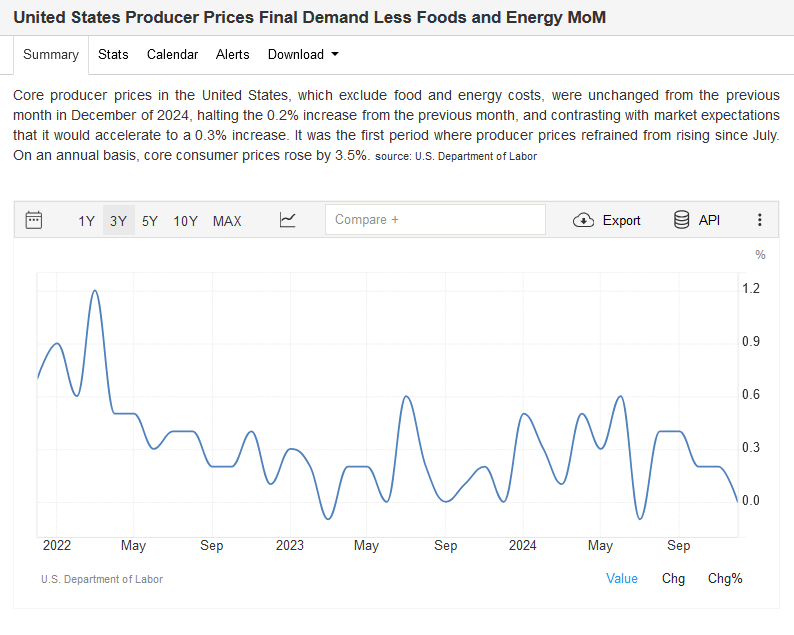The image size is (794, 635).
Task: Click the Compare + input field
Action: click(435, 220)
